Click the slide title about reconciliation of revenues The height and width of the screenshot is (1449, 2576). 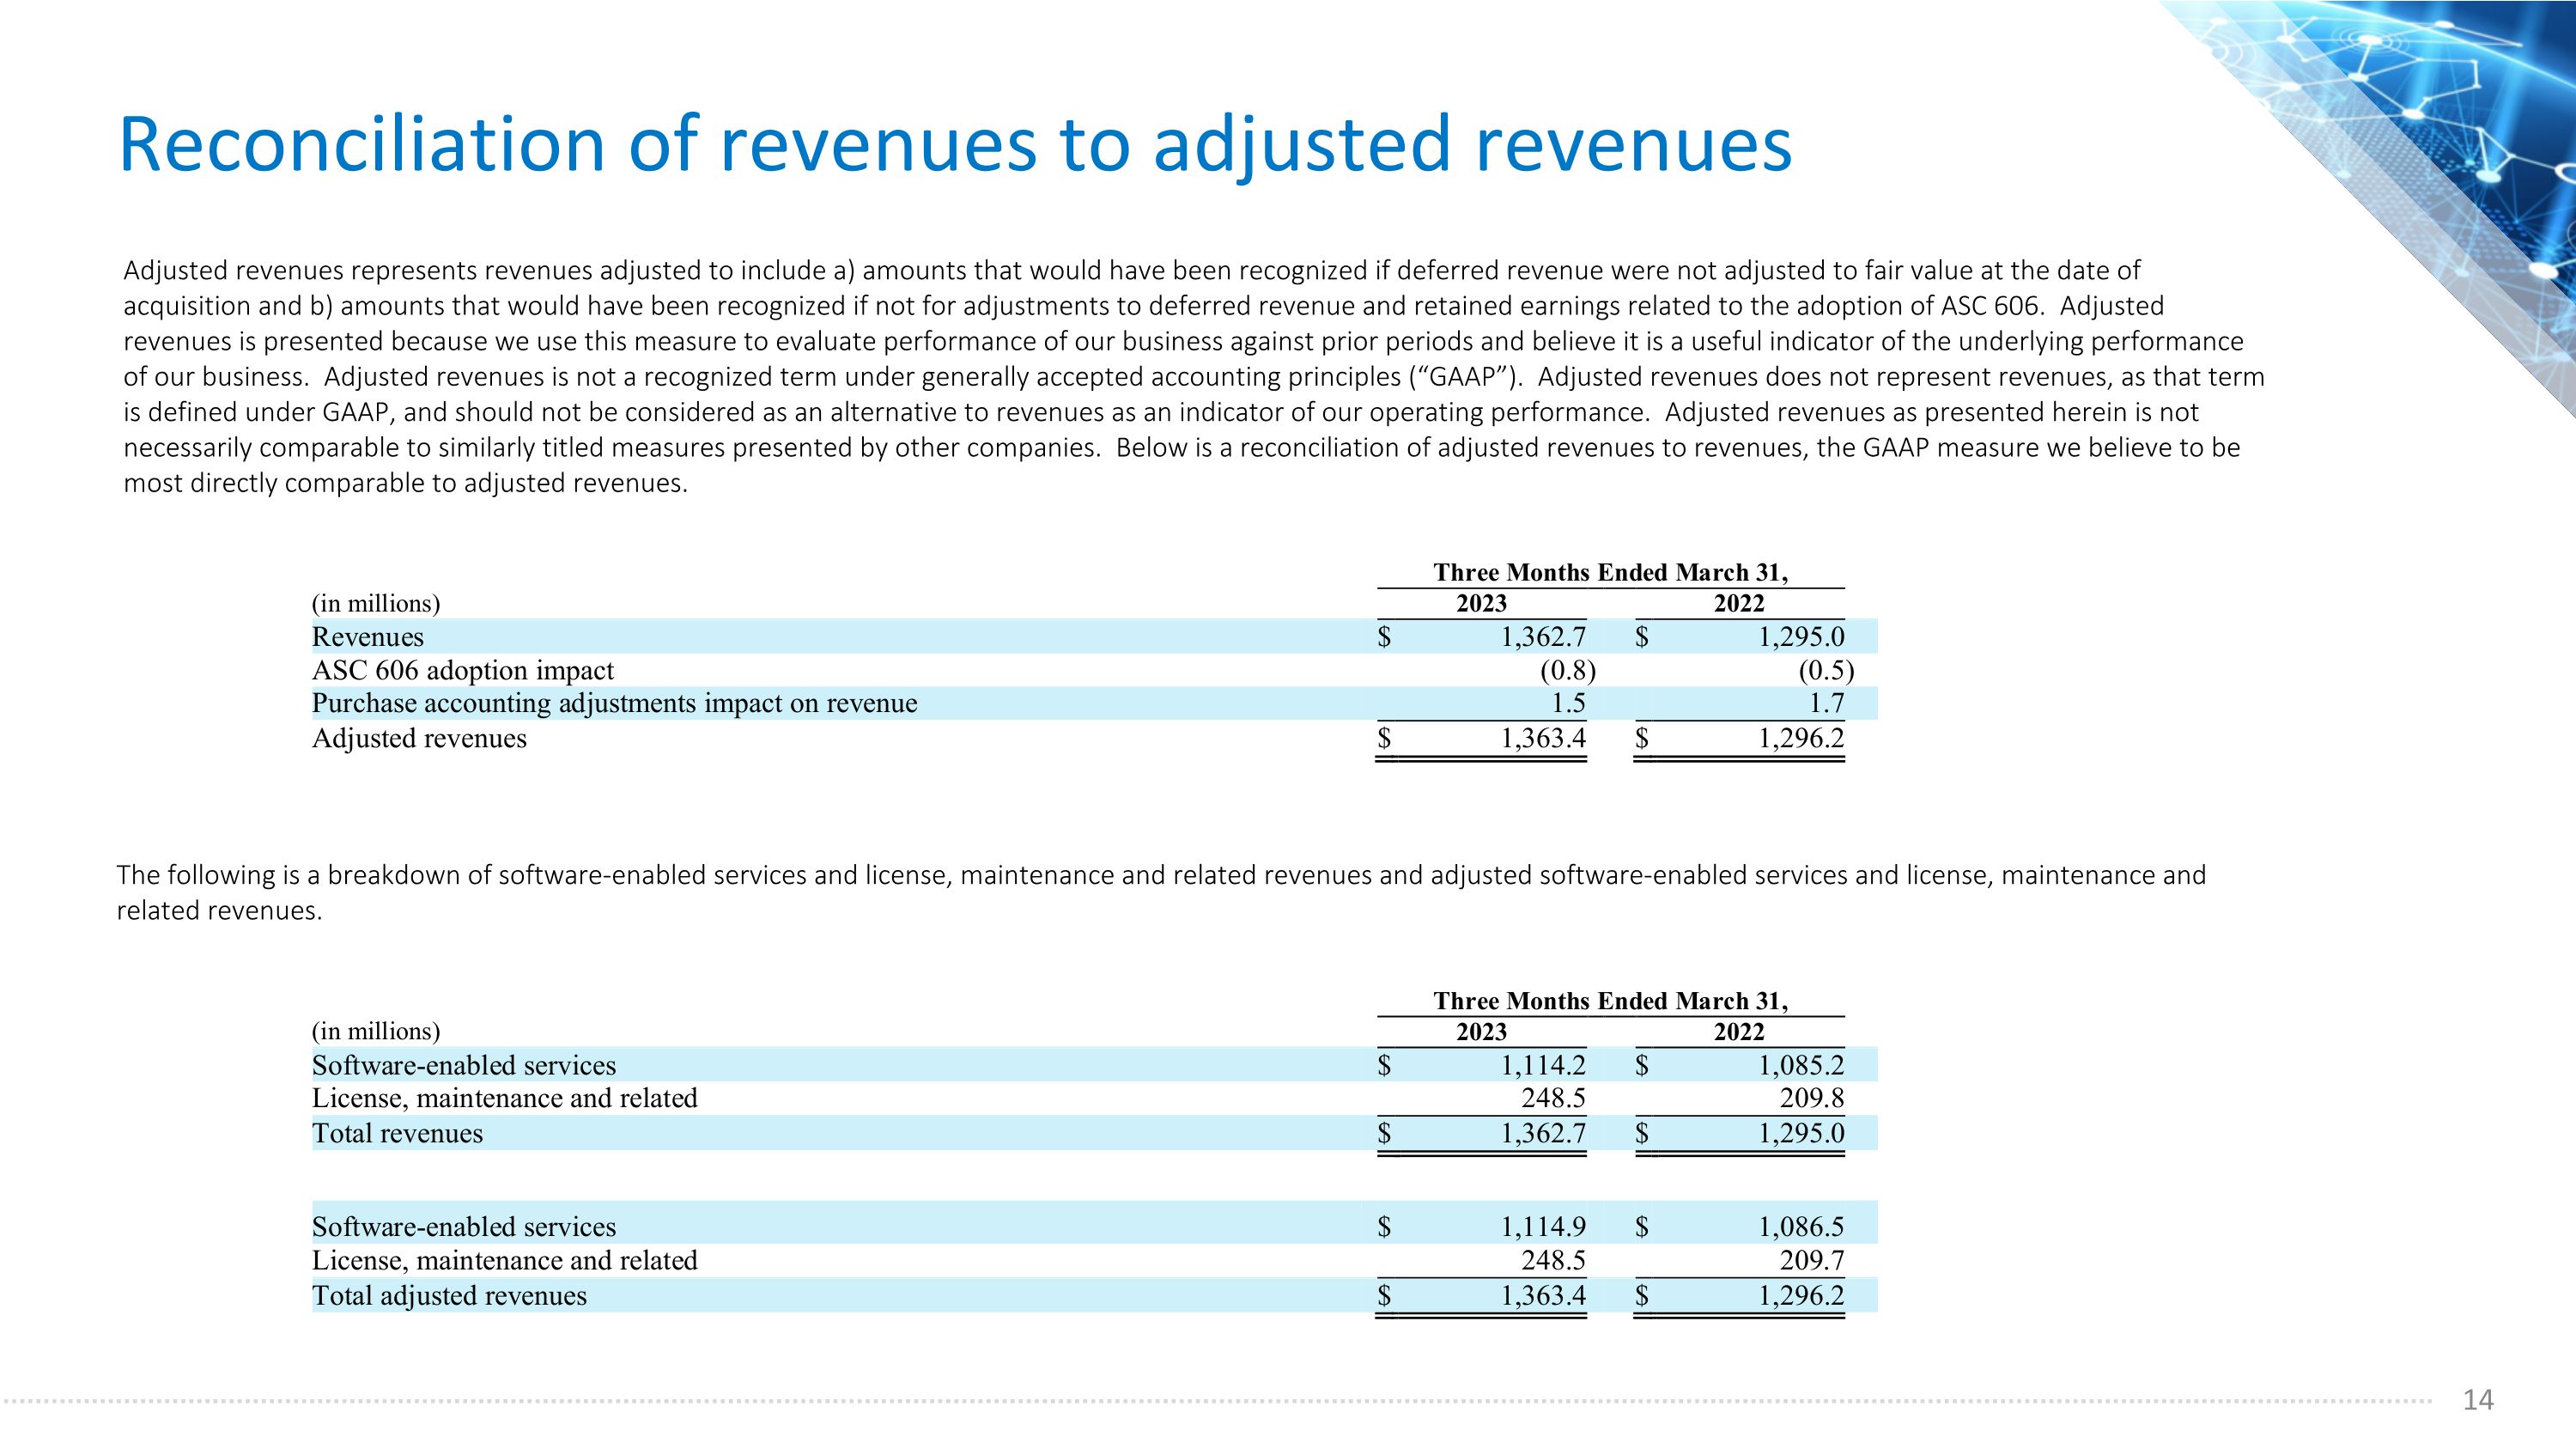(x=955, y=145)
